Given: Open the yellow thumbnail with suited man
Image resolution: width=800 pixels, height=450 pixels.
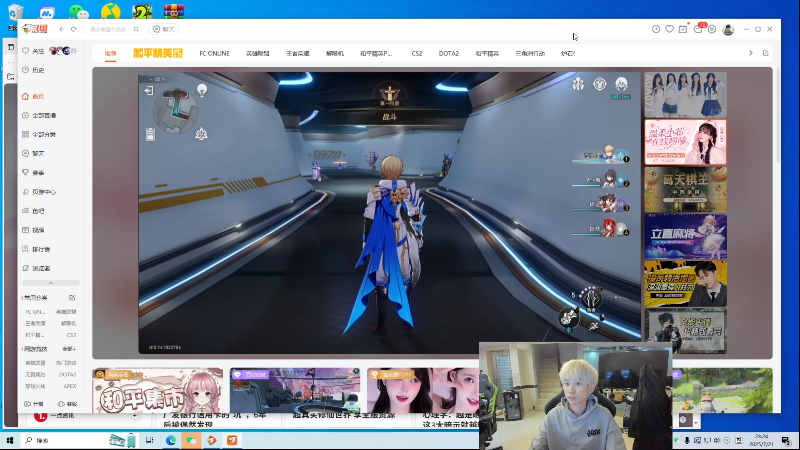Looking at the screenshot, I should point(685,284).
